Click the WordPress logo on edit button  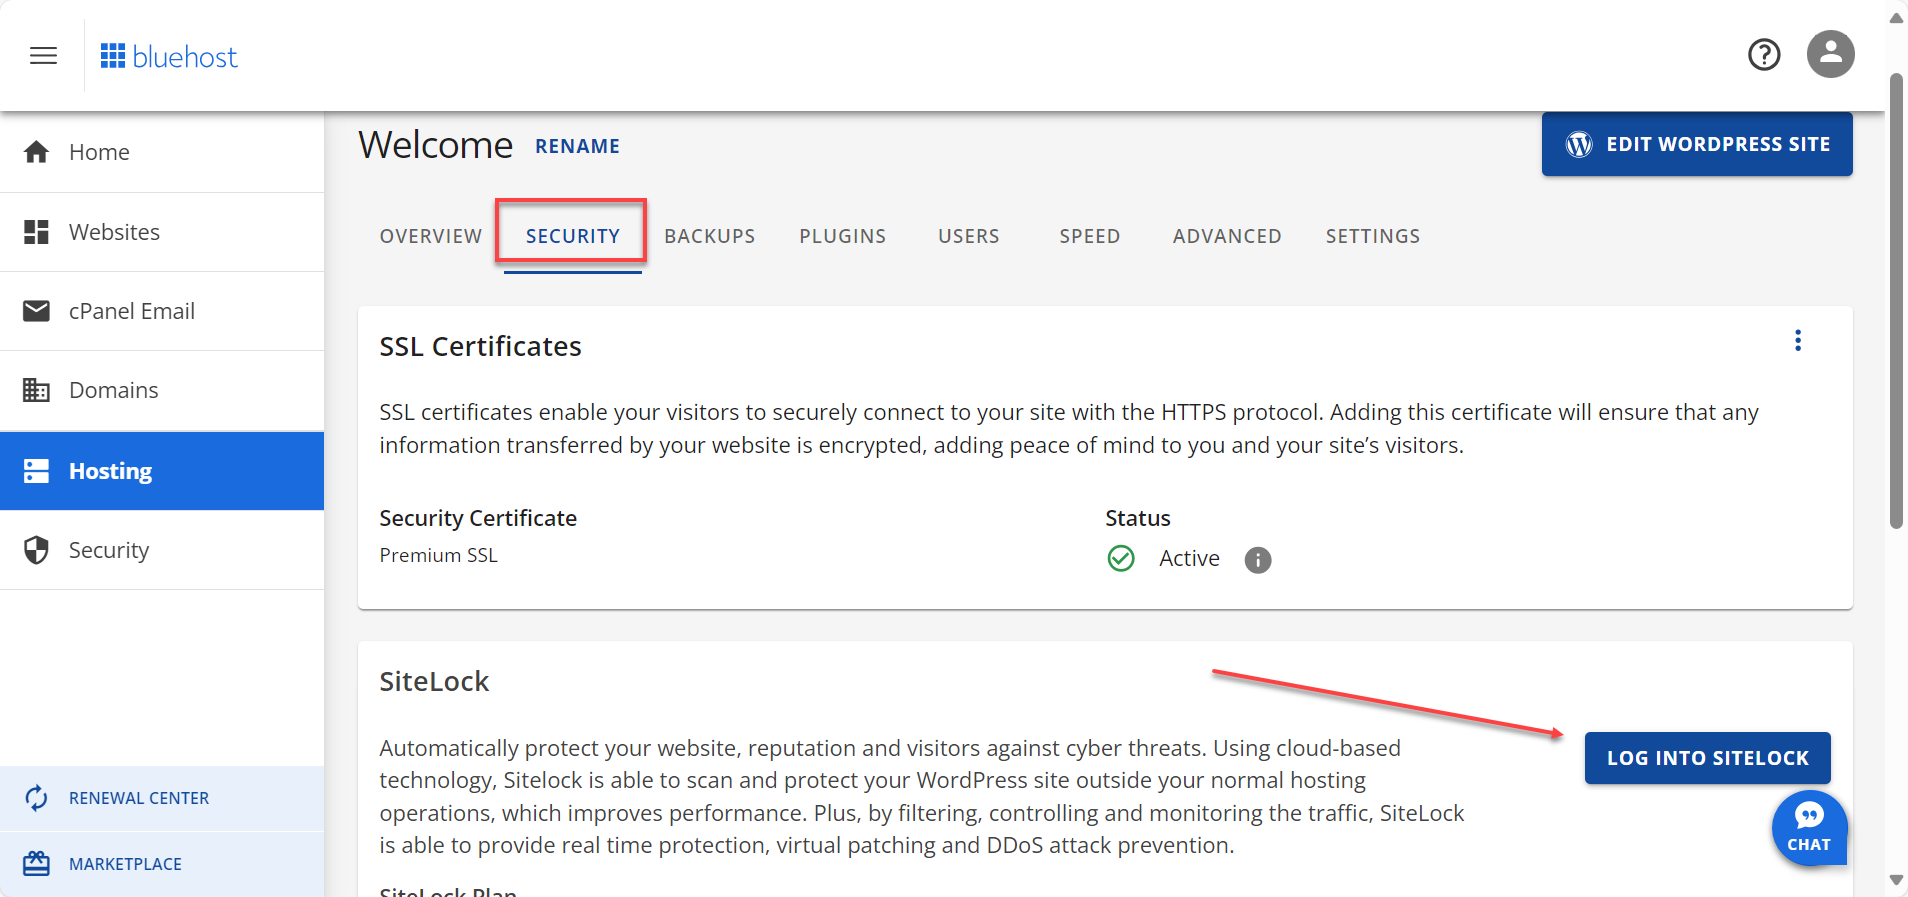1579,144
